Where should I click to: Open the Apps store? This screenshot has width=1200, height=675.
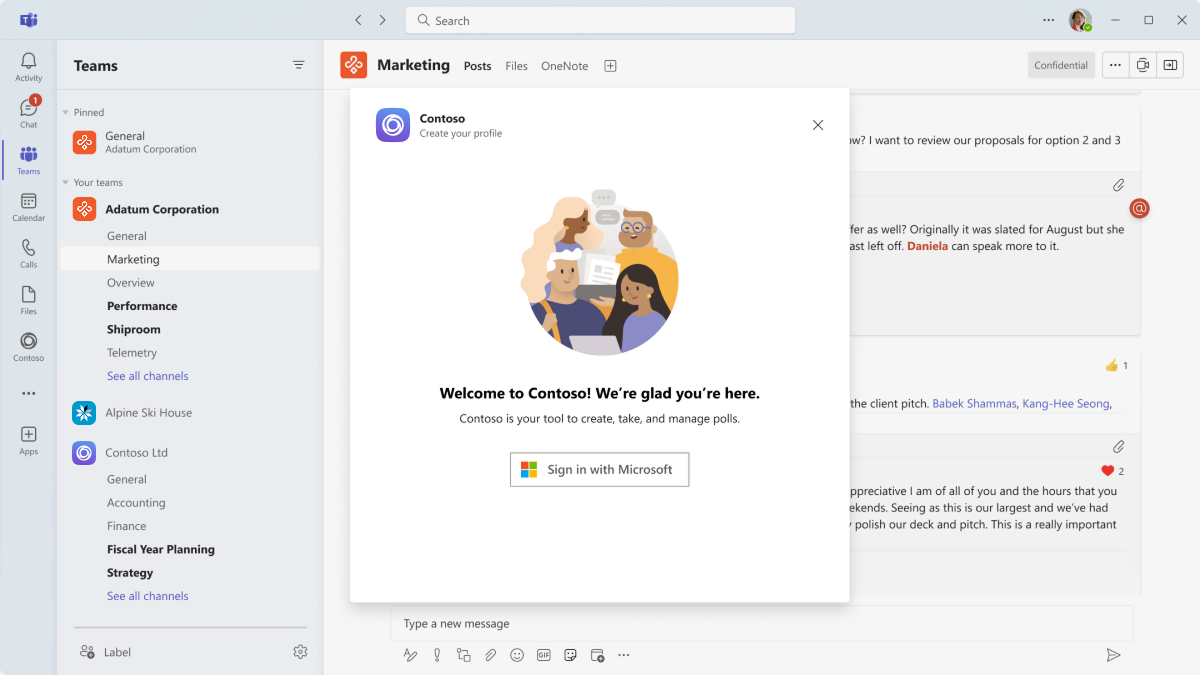click(x=28, y=440)
